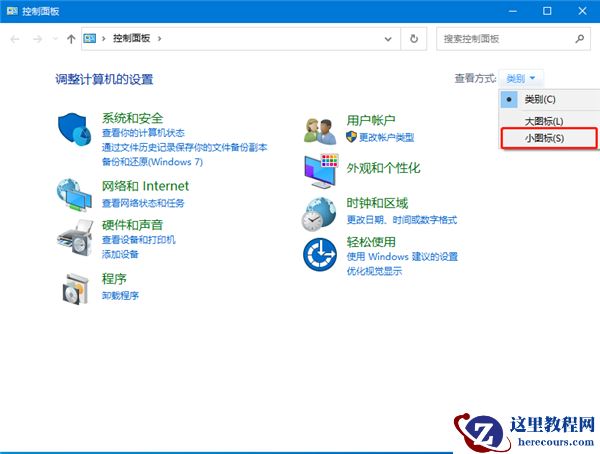The image size is (600, 454).
Task: Open 外观和个性化 category link
Action: point(383,168)
